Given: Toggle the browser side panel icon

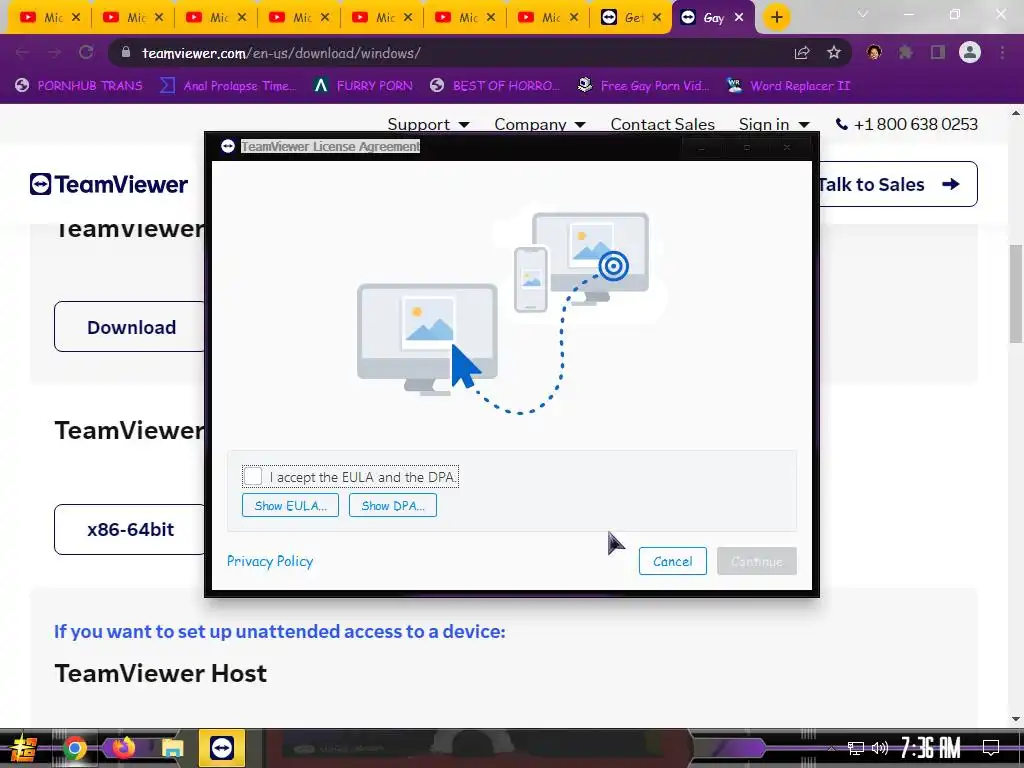Looking at the screenshot, I should [x=938, y=52].
